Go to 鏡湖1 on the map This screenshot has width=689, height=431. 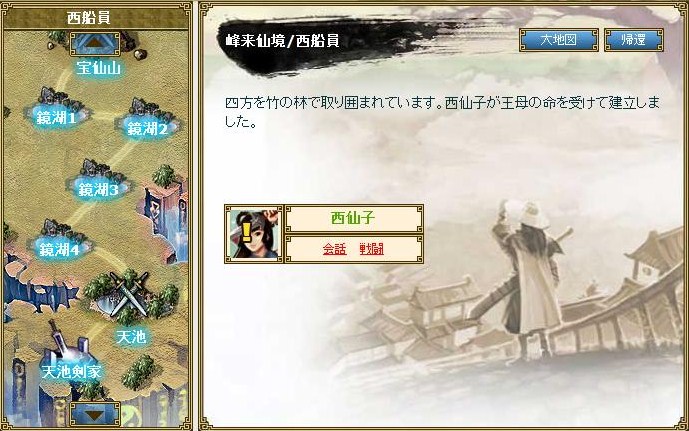pos(56,117)
